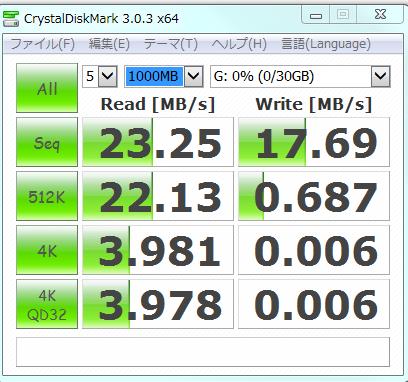Click the Seq read value 23.25
408x382 pixels.
point(158,142)
